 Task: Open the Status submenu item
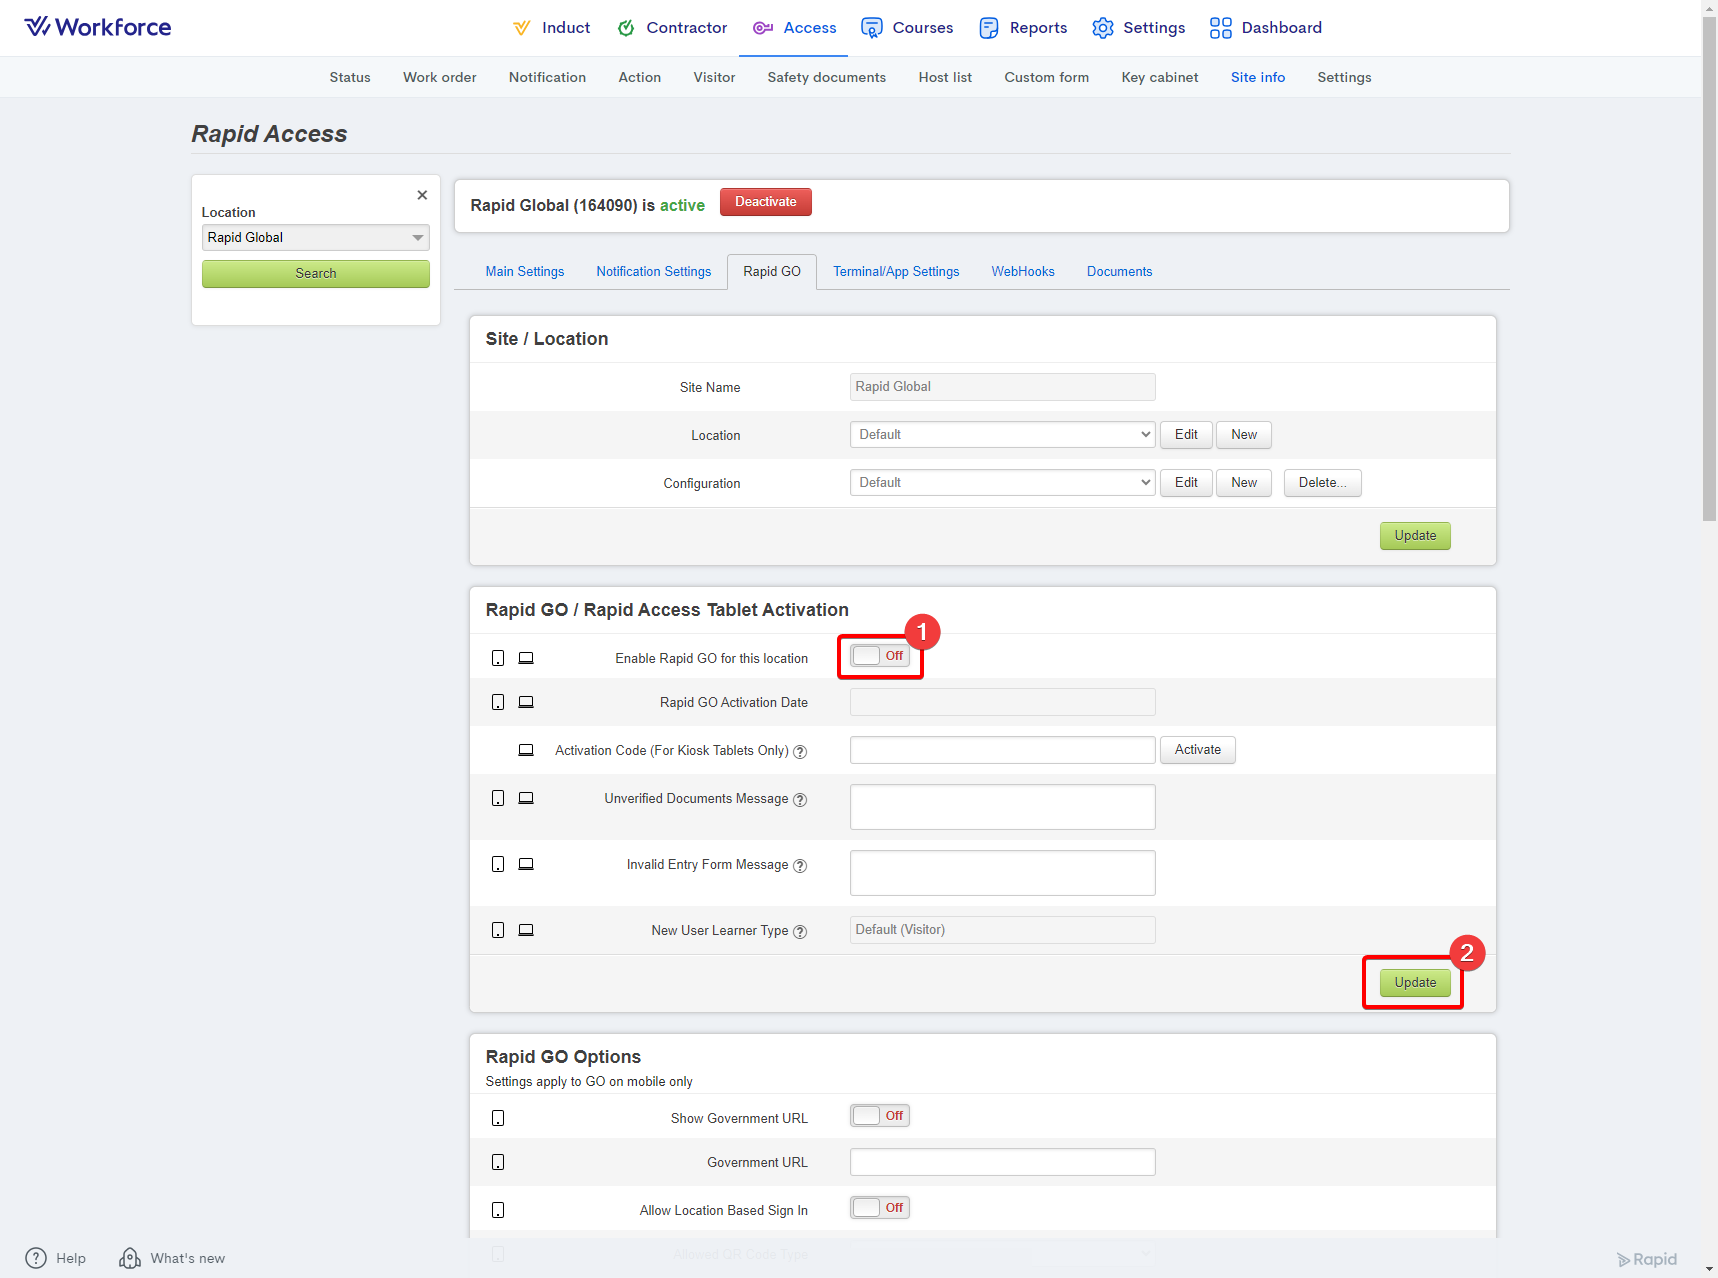click(x=350, y=78)
